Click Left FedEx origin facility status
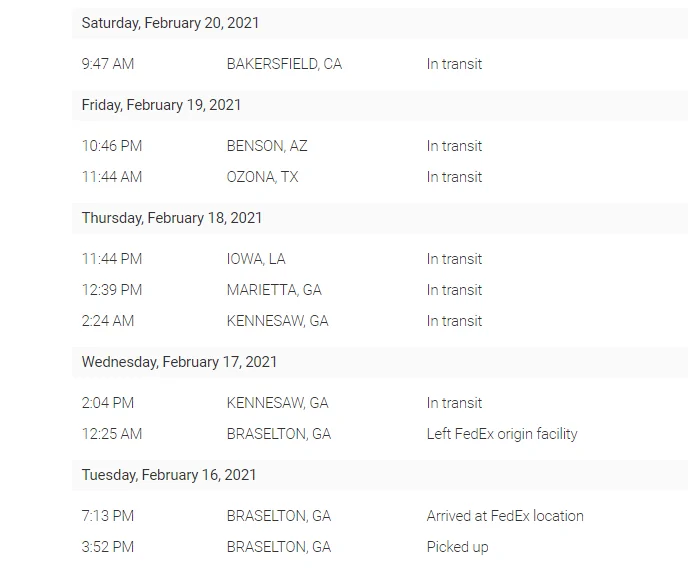This screenshot has width=688, height=568. pyautogui.click(x=502, y=434)
